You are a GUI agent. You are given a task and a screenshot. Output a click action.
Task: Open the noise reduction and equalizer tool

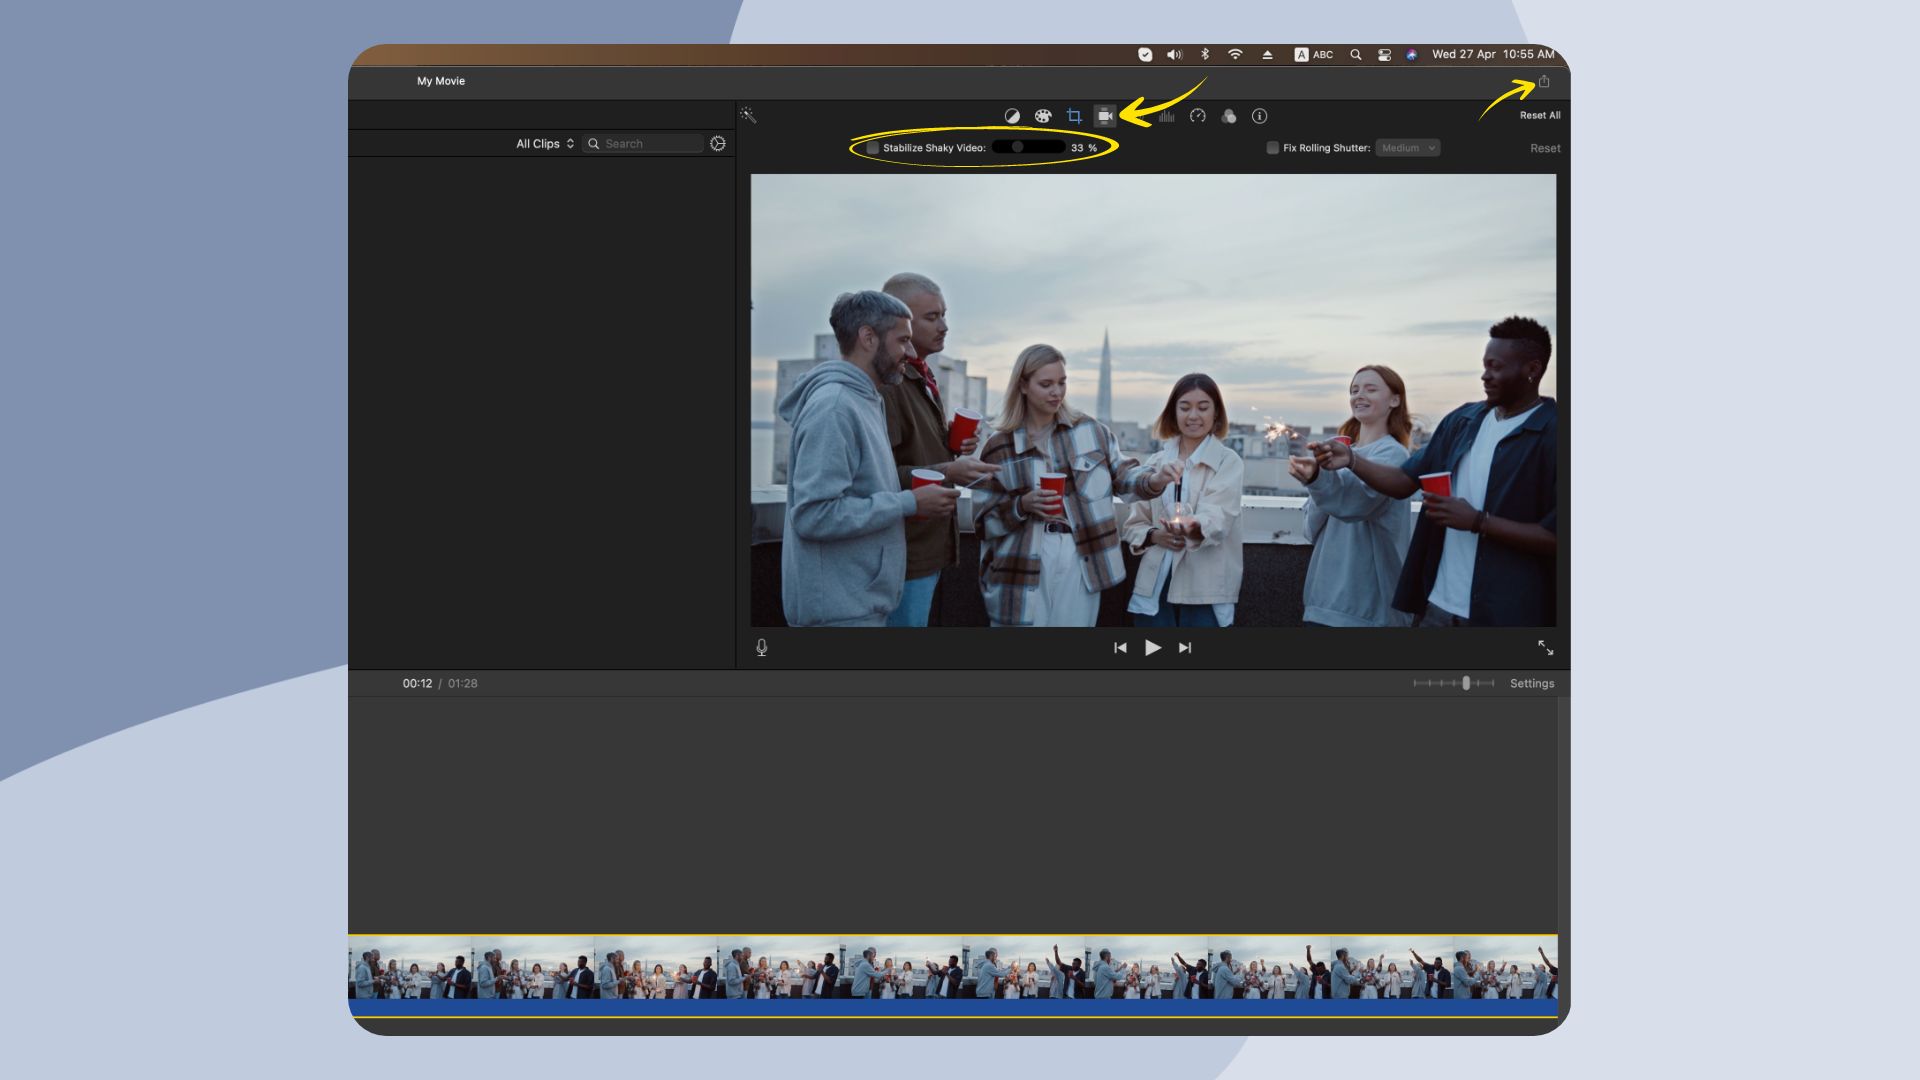(x=1167, y=116)
